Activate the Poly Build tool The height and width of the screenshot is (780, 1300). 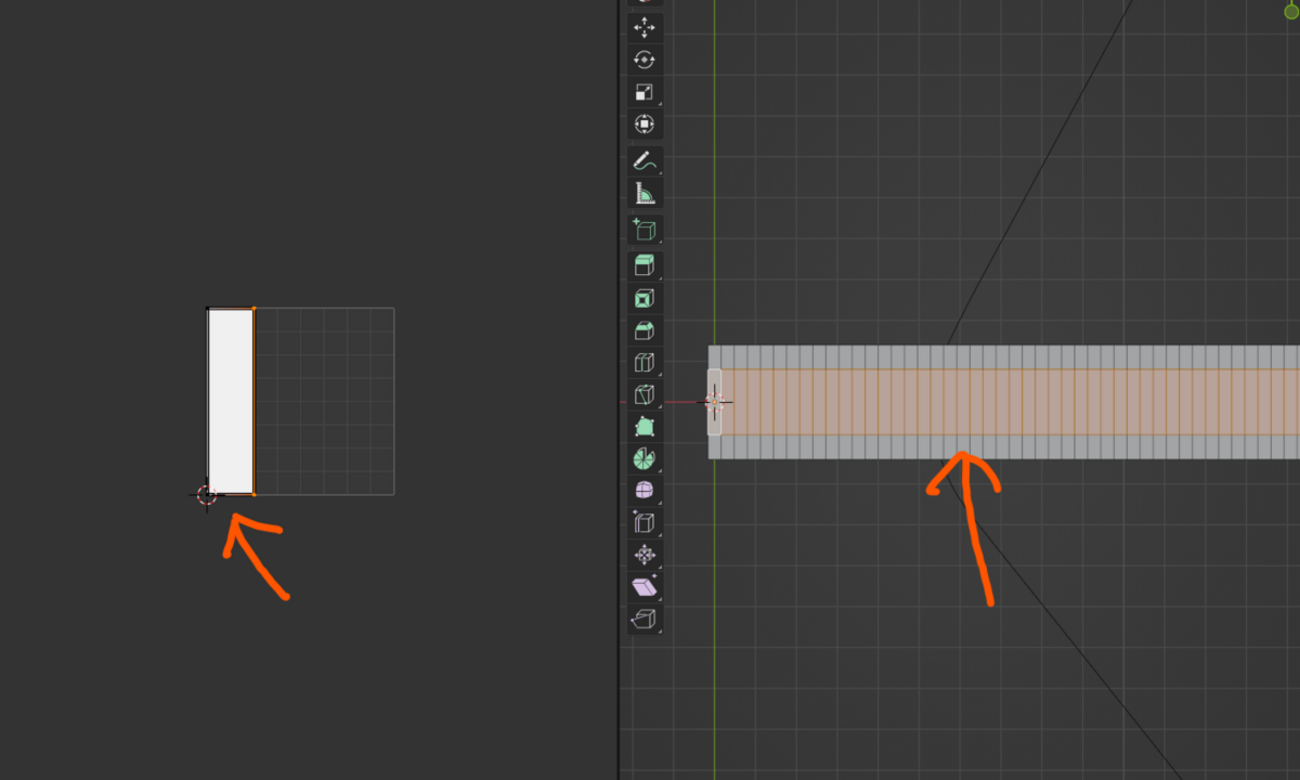(x=645, y=428)
